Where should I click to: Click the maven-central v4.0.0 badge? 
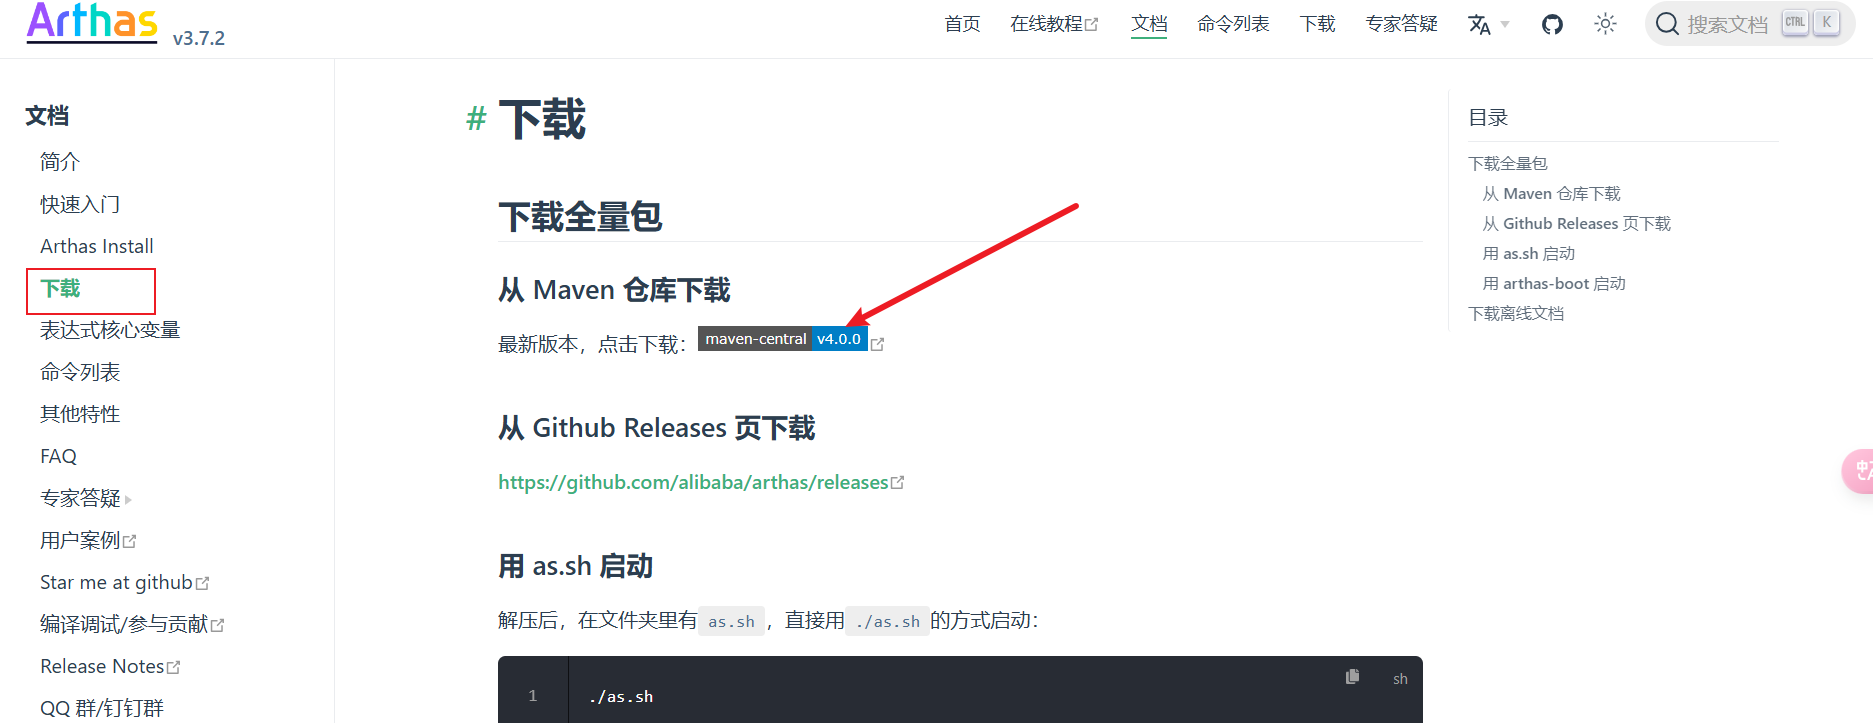click(x=782, y=339)
